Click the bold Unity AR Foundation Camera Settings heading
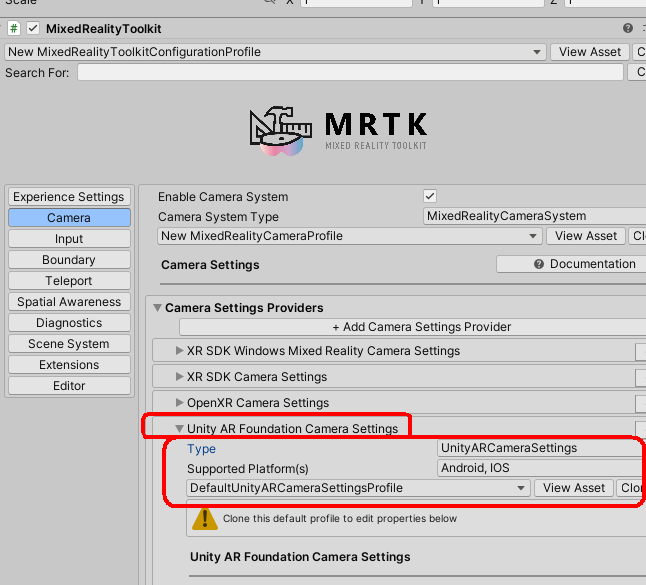This screenshot has width=646, height=585. pos(300,557)
